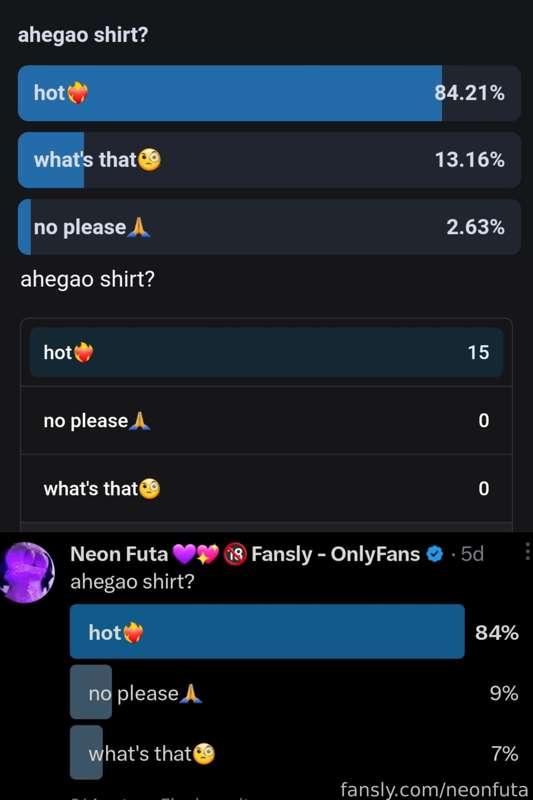Click the Neon Futa display name
The image size is (533, 800).
tap(119, 554)
